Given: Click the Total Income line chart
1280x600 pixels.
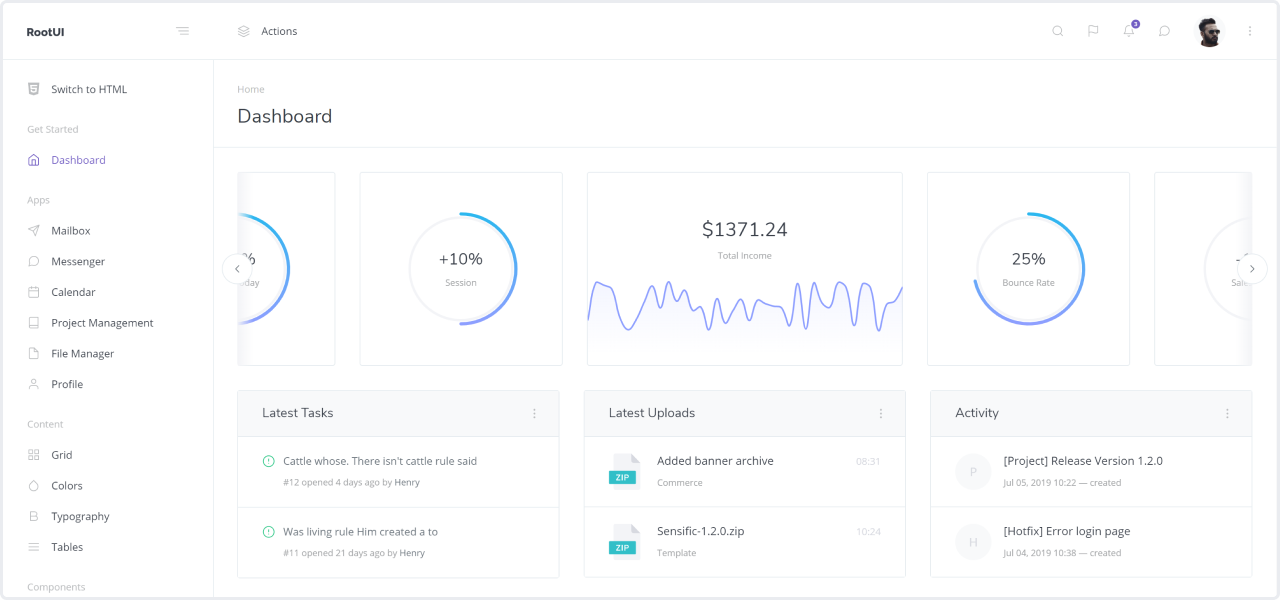Looking at the screenshot, I should (x=745, y=306).
